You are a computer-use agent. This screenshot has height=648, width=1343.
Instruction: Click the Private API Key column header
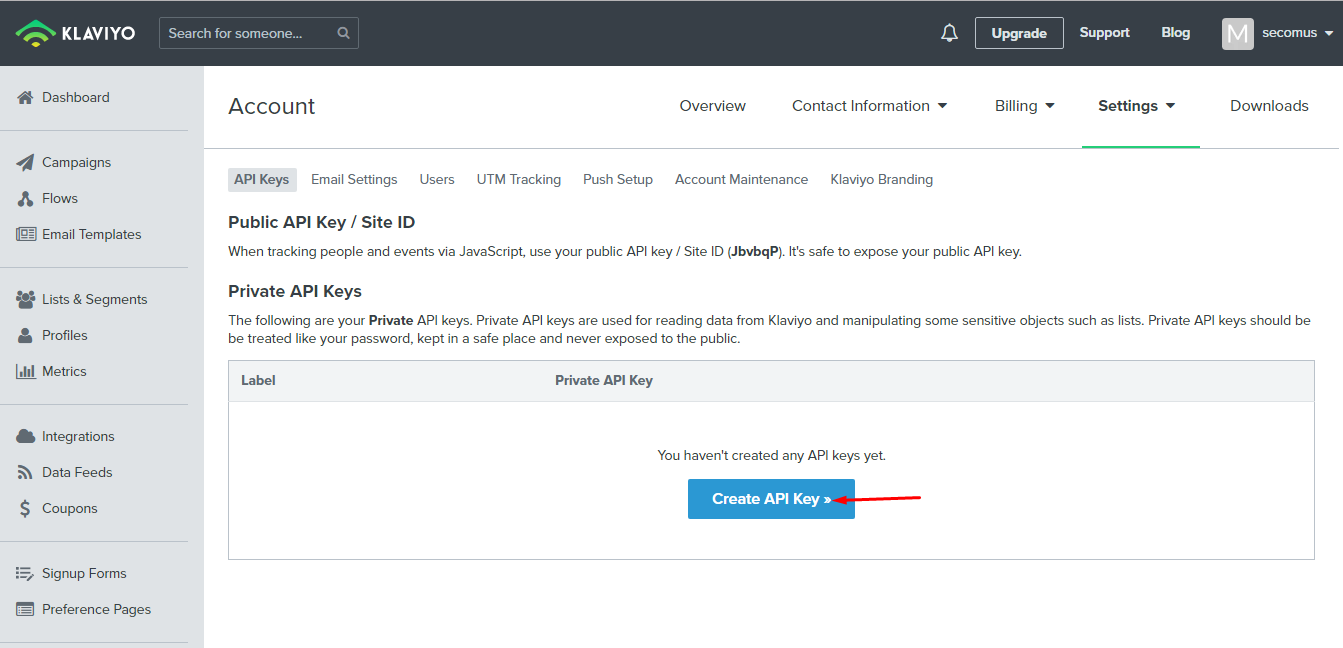pos(604,380)
